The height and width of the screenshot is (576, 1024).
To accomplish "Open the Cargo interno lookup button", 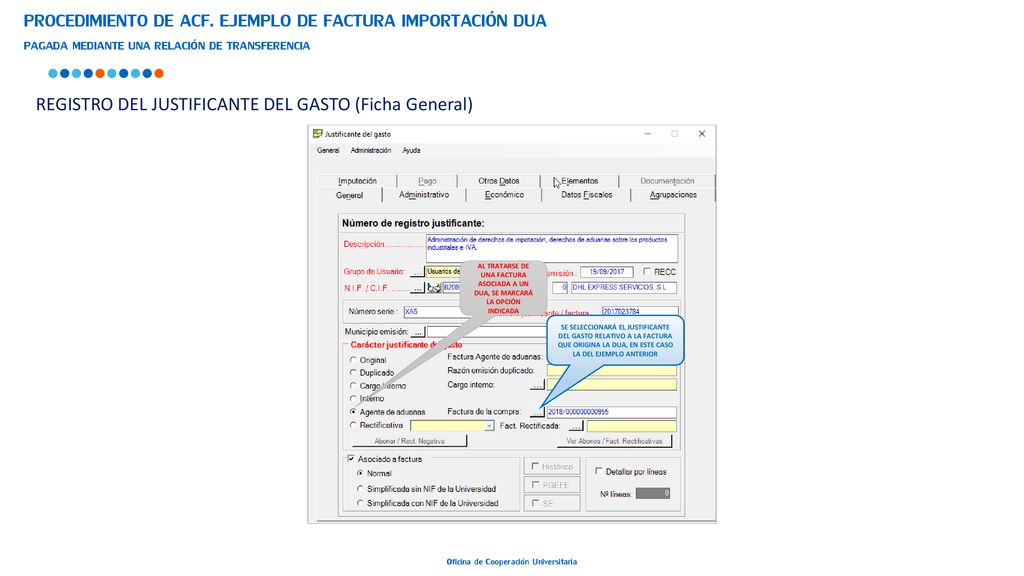I will pos(537,385).
